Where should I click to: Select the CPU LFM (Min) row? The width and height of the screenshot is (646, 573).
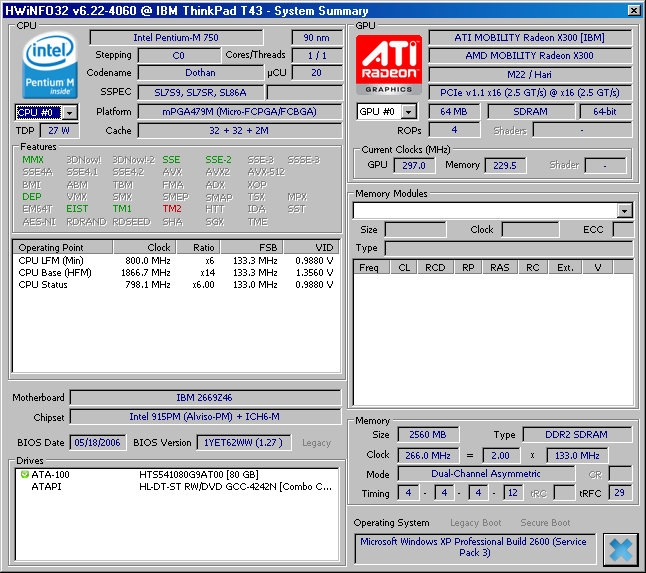tap(176, 261)
